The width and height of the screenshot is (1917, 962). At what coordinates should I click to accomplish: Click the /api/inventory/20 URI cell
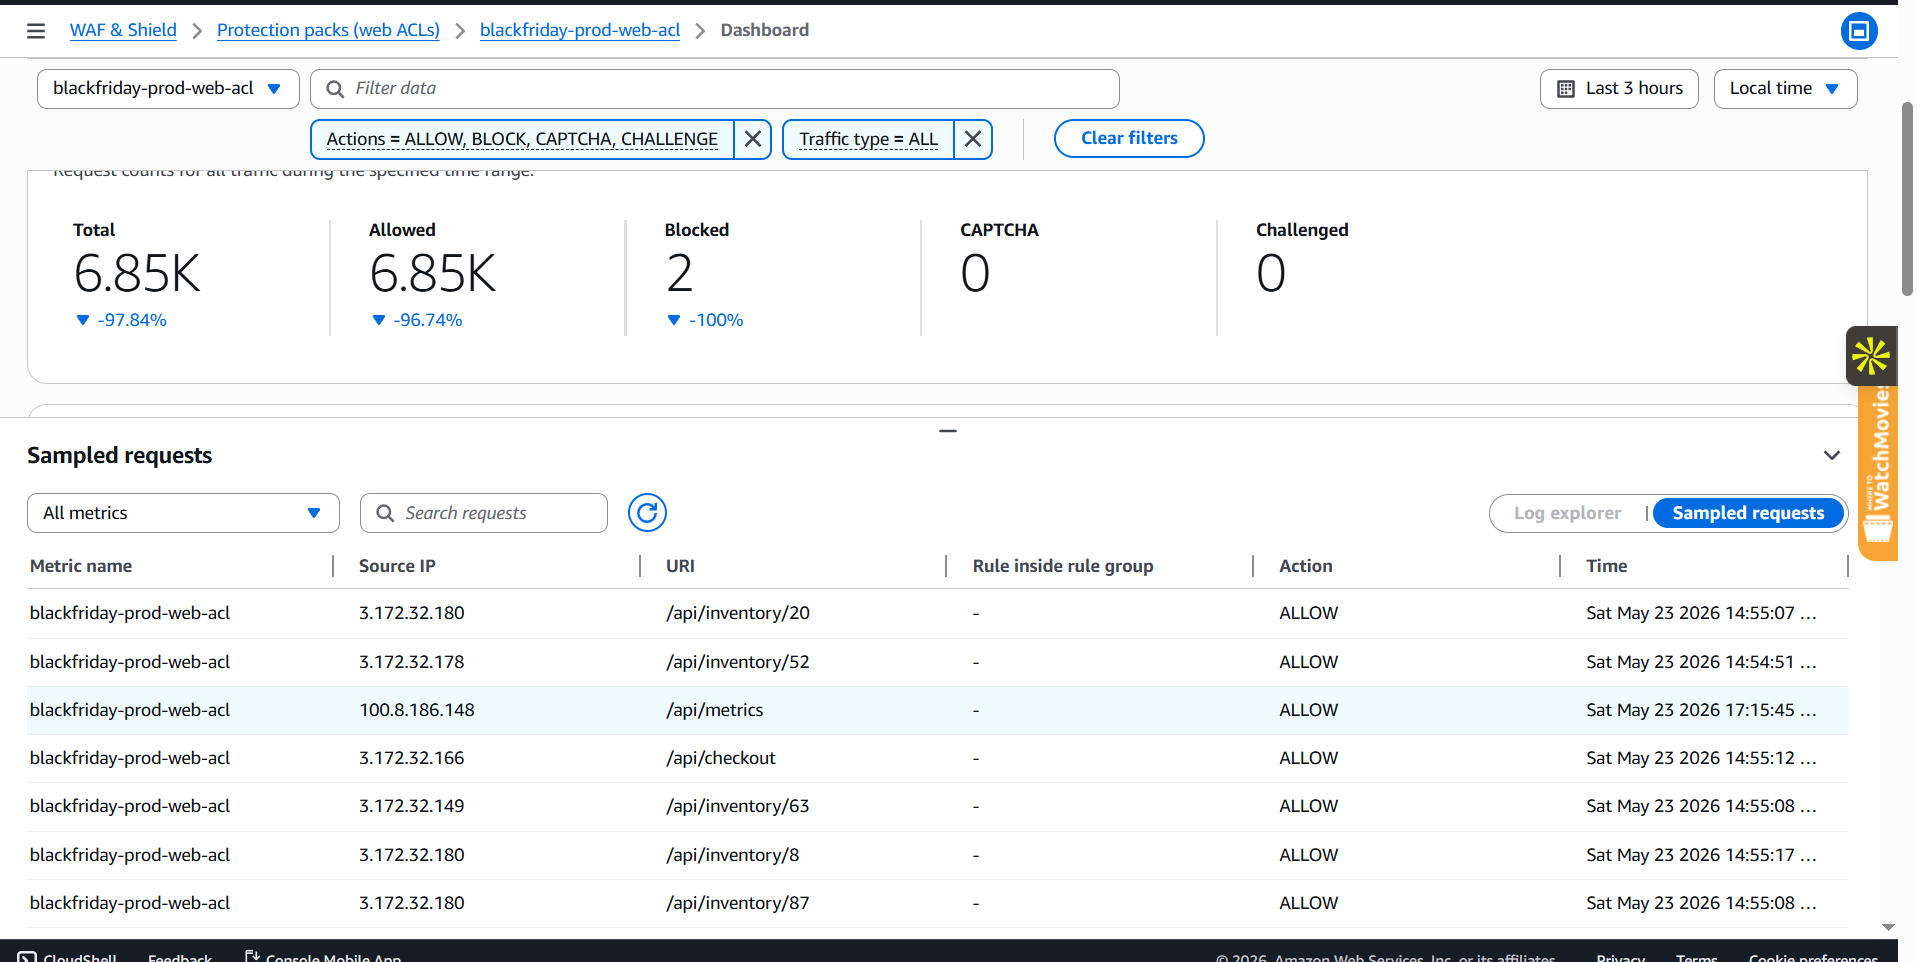[738, 613]
